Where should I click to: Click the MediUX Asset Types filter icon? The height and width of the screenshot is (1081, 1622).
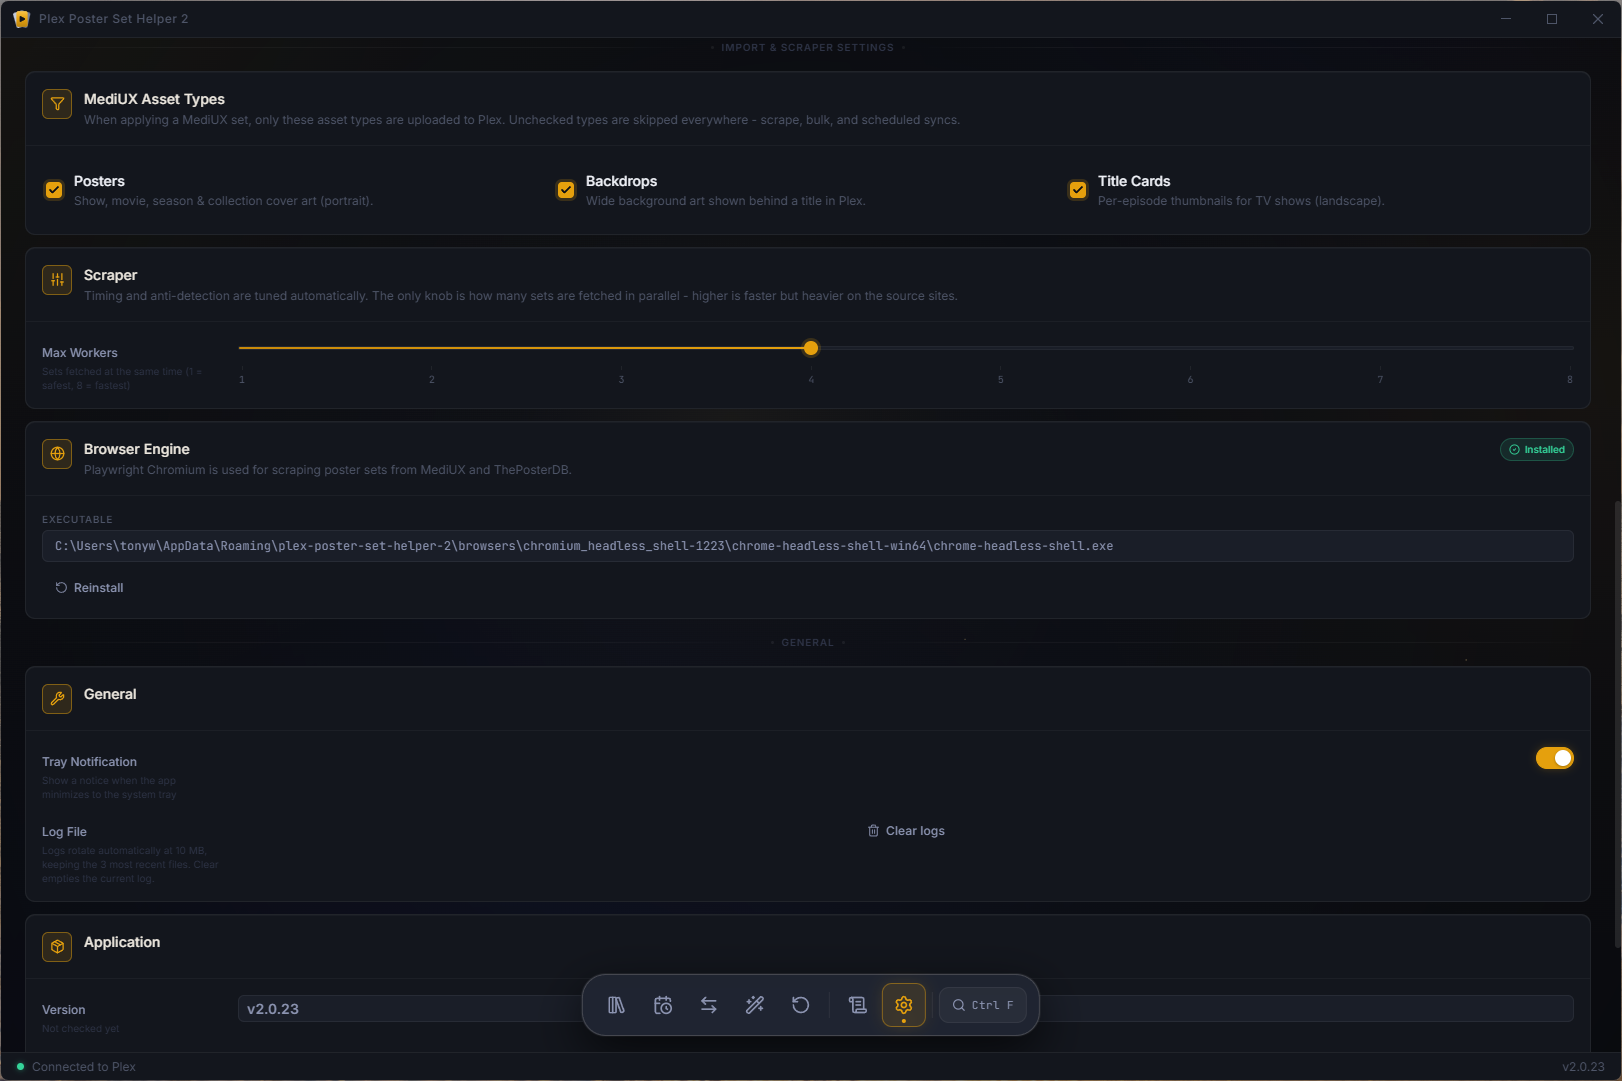coord(57,104)
